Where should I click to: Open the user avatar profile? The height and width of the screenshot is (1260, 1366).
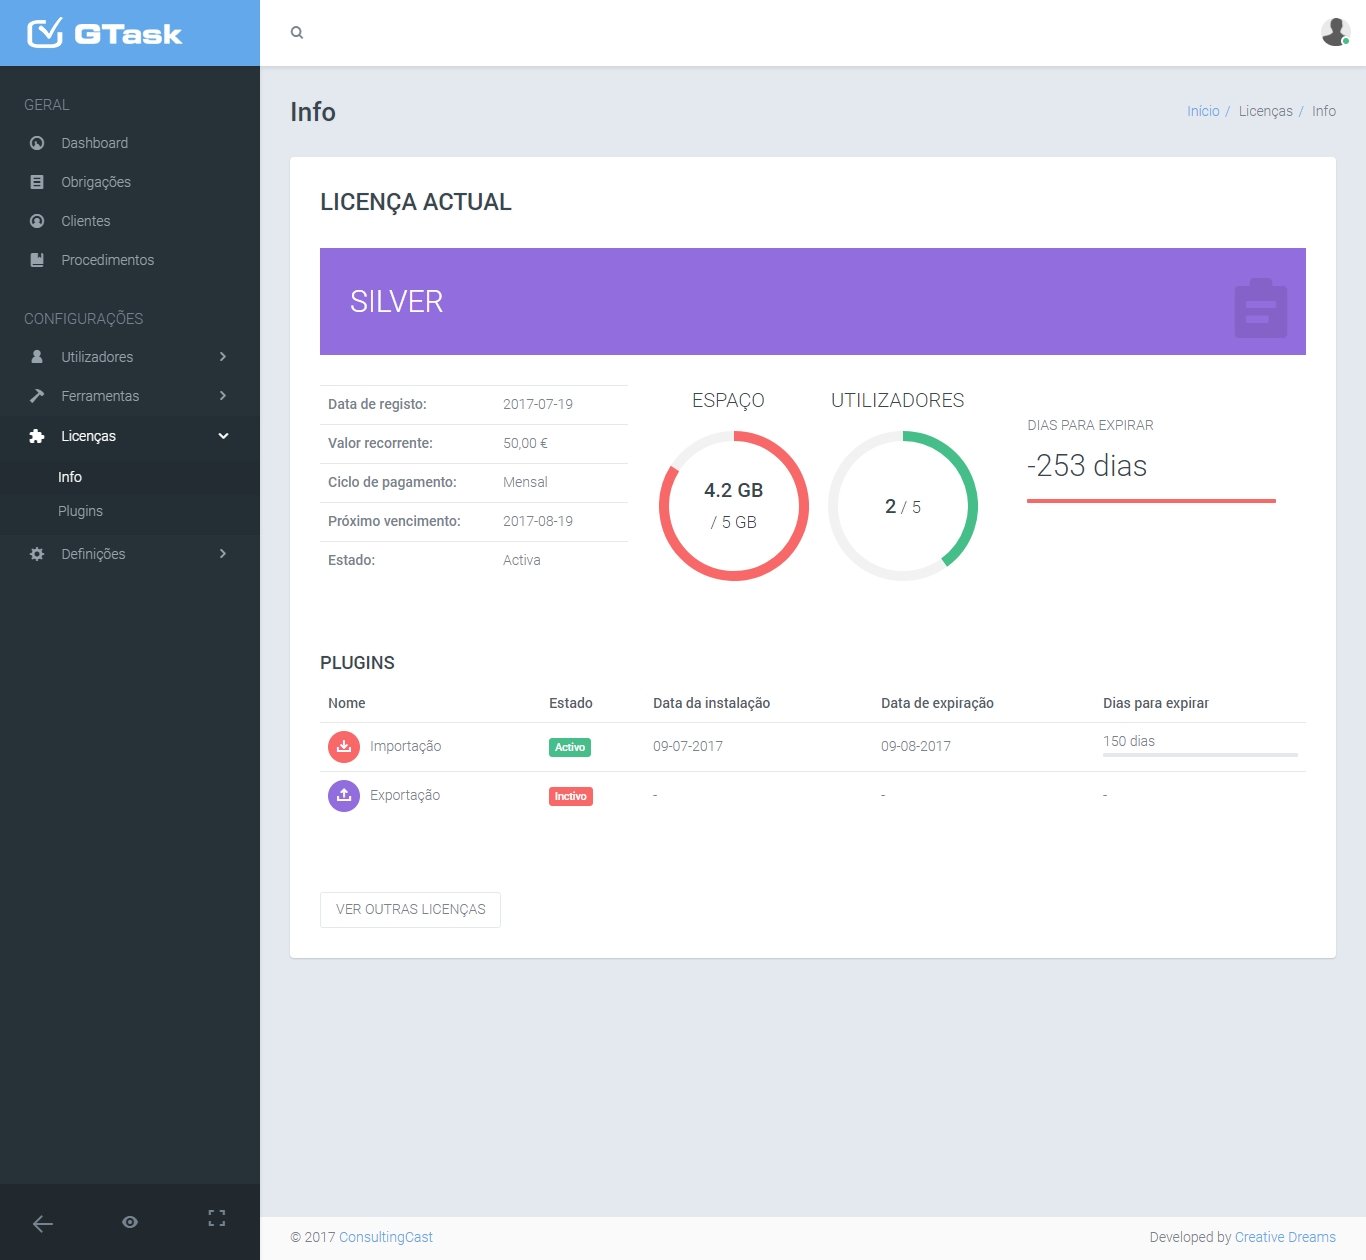coord(1335,32)
